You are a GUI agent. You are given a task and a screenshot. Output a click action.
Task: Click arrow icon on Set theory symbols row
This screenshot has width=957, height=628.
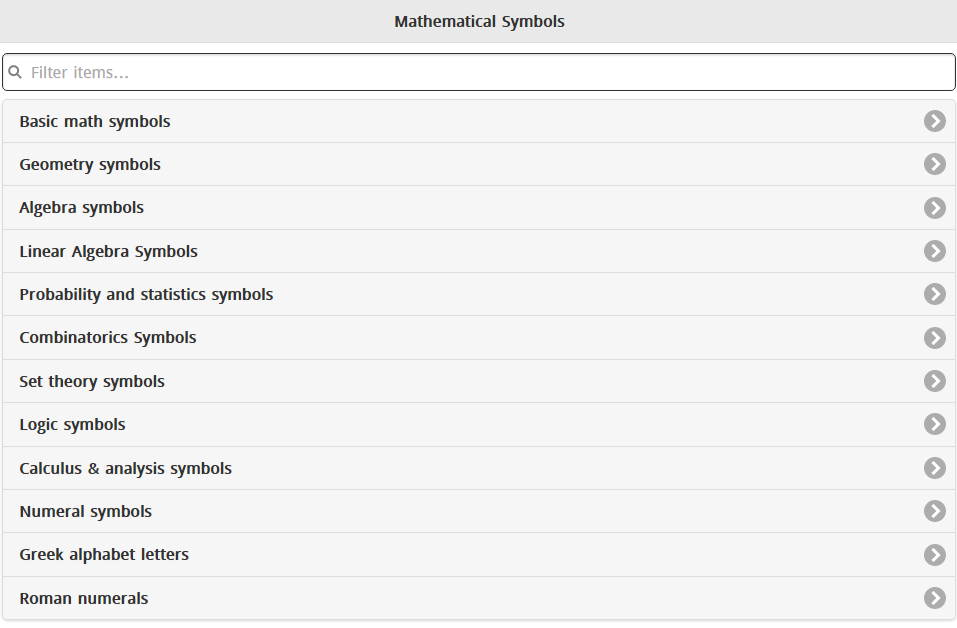[x=934, y=381]
